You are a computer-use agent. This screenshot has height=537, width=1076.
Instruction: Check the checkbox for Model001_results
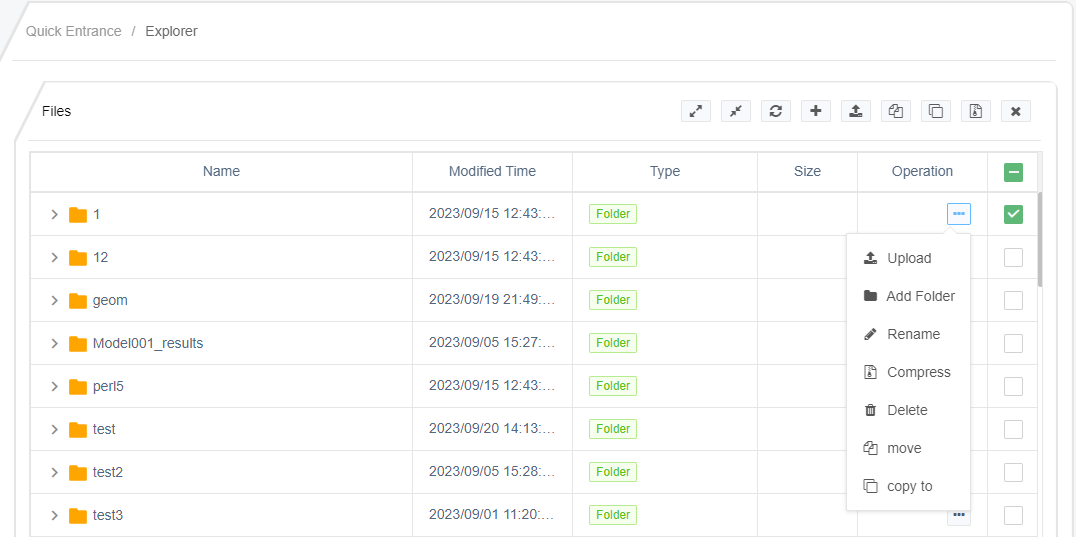pos(1013,344)
